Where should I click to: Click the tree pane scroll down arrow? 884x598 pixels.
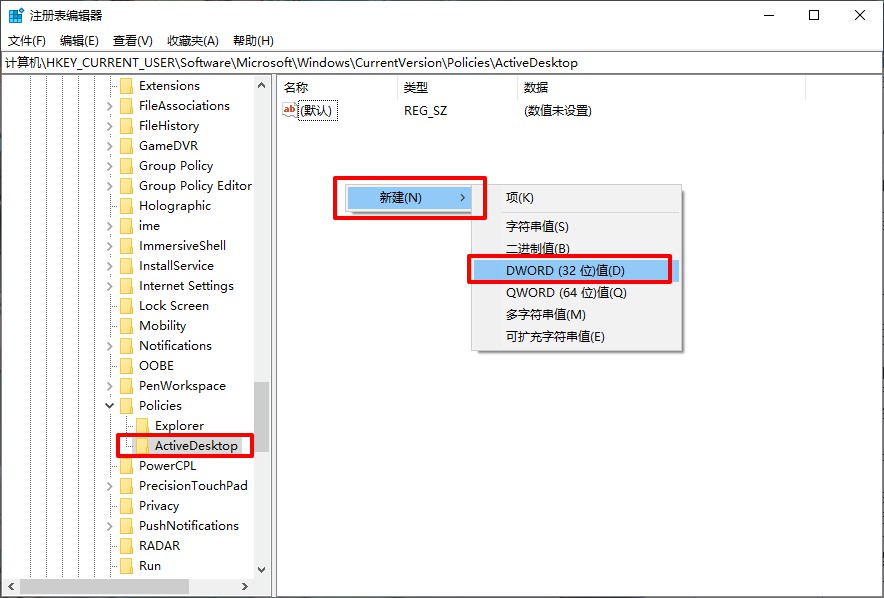[x=262, y=570]
